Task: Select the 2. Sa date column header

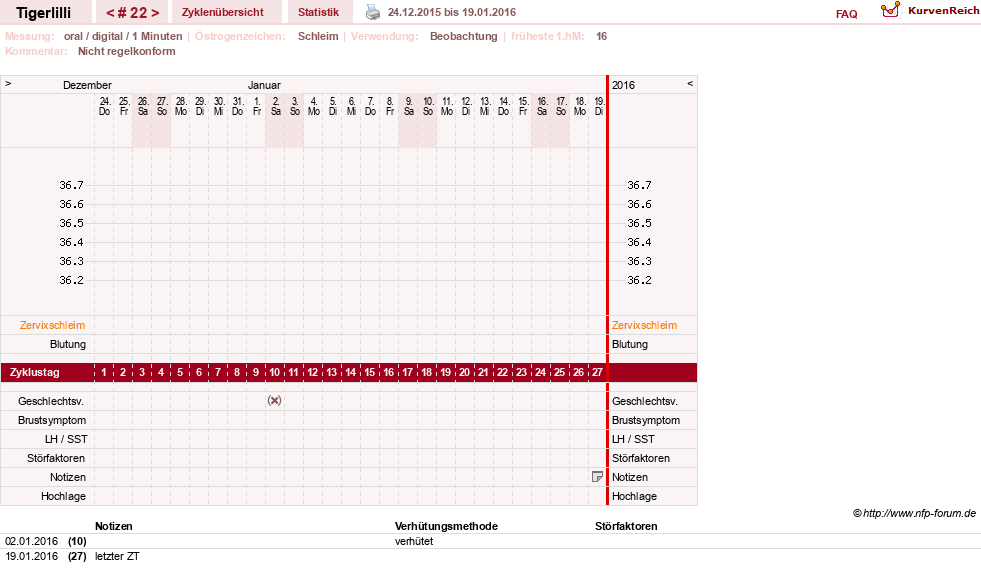Action: 275,106
